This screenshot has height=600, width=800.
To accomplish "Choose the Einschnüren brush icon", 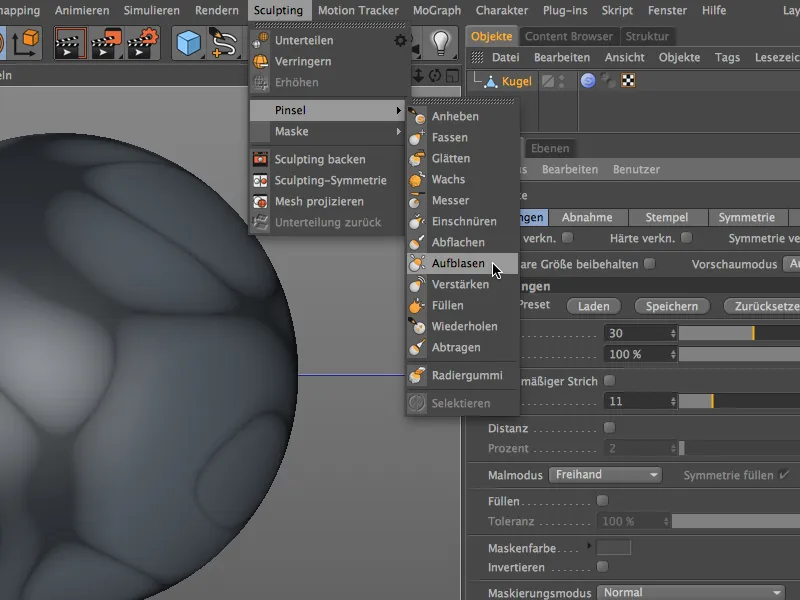I will pyautogui.click(x=417, y=221).
